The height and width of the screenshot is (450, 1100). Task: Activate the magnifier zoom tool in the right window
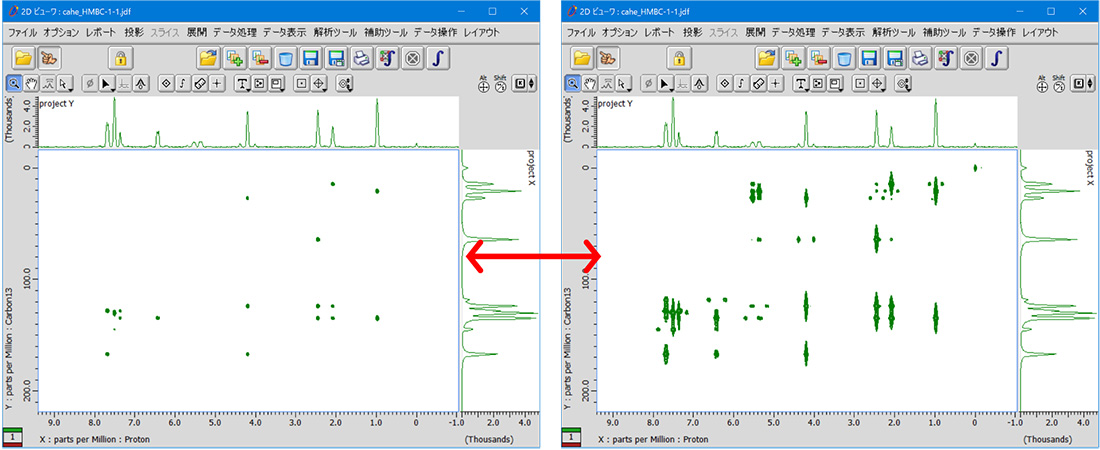573,83
